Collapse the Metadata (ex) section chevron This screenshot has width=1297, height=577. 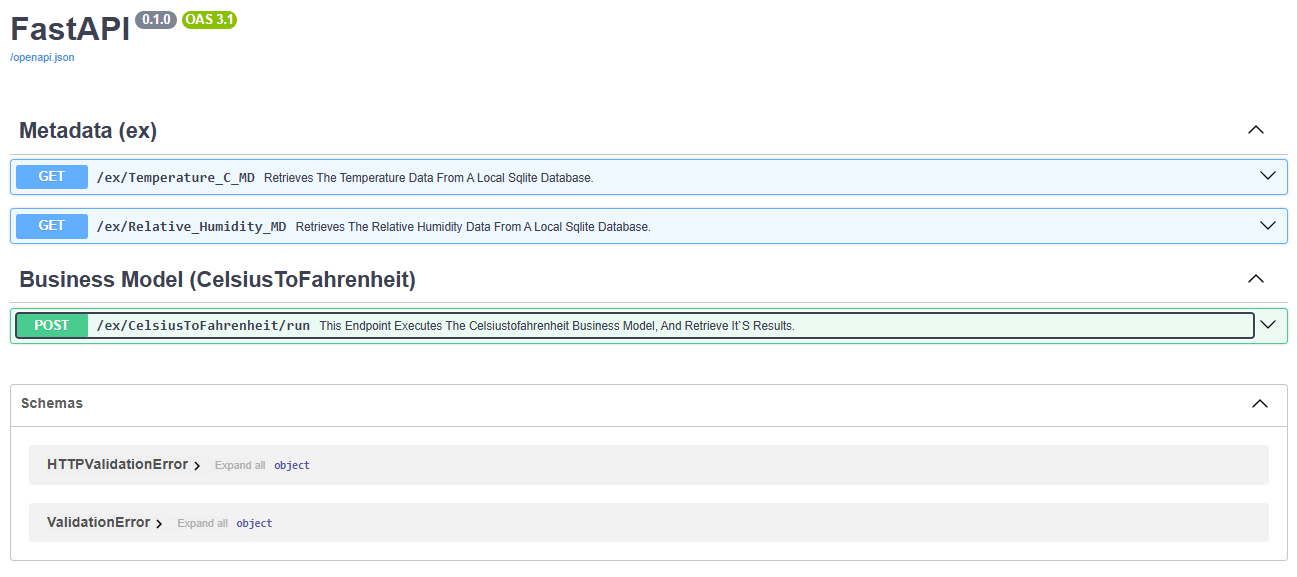tap(1256, 130)
